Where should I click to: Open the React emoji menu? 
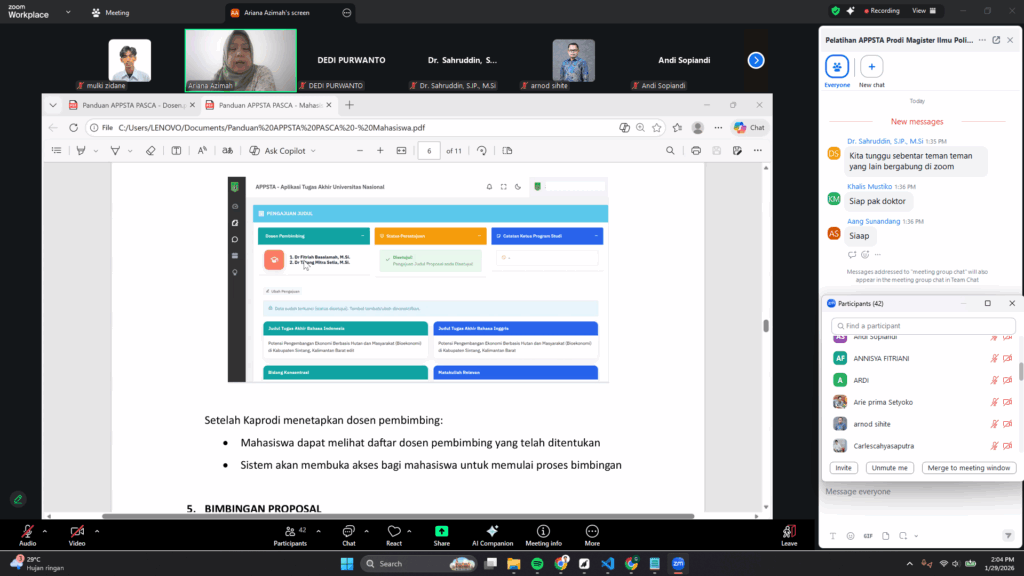coord(394,531)
